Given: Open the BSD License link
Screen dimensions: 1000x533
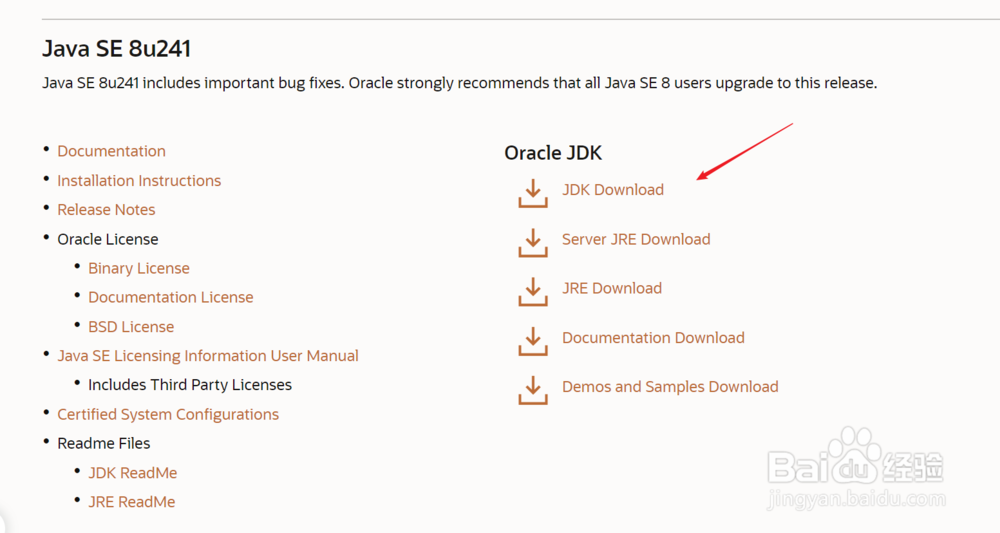Looking at the screenshot, I should (131, 327).
